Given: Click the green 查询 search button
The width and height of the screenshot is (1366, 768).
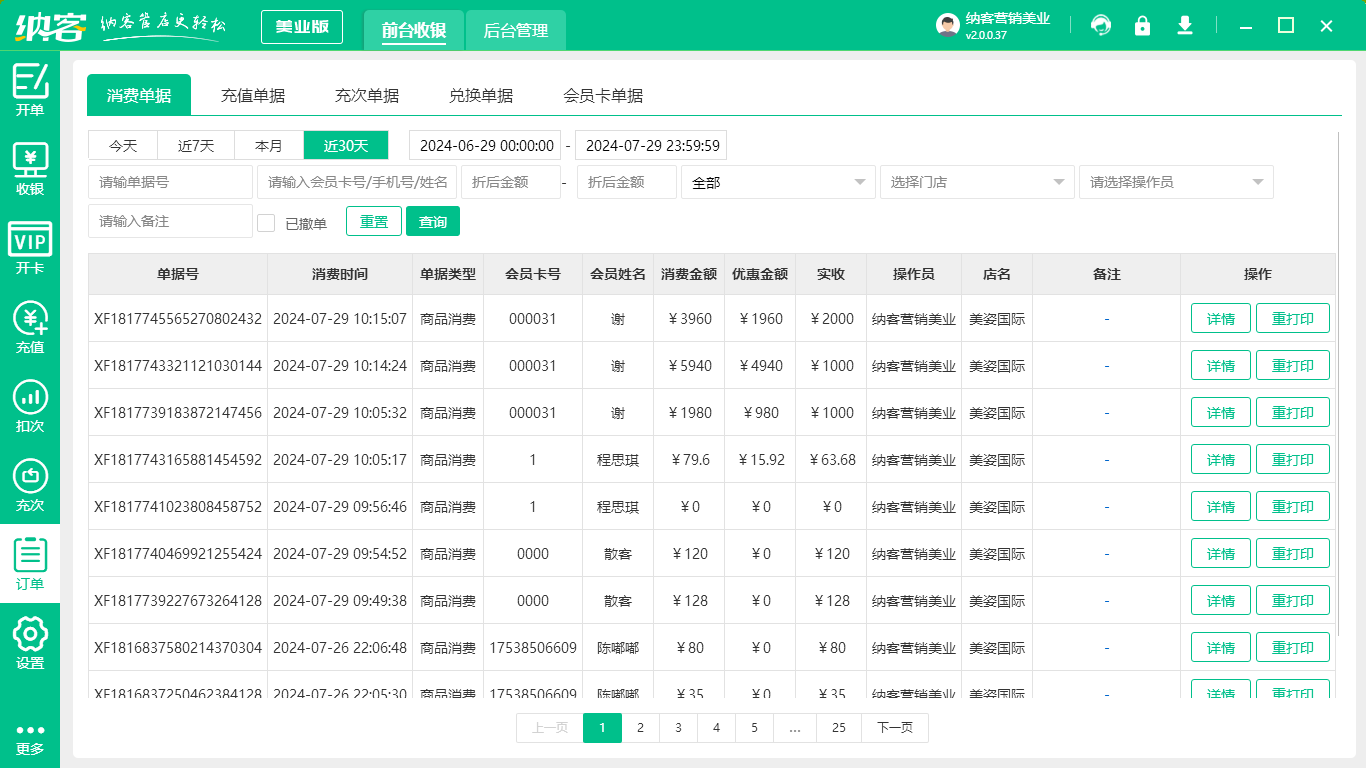Looking at the screenshot, I should coord(432,222).
